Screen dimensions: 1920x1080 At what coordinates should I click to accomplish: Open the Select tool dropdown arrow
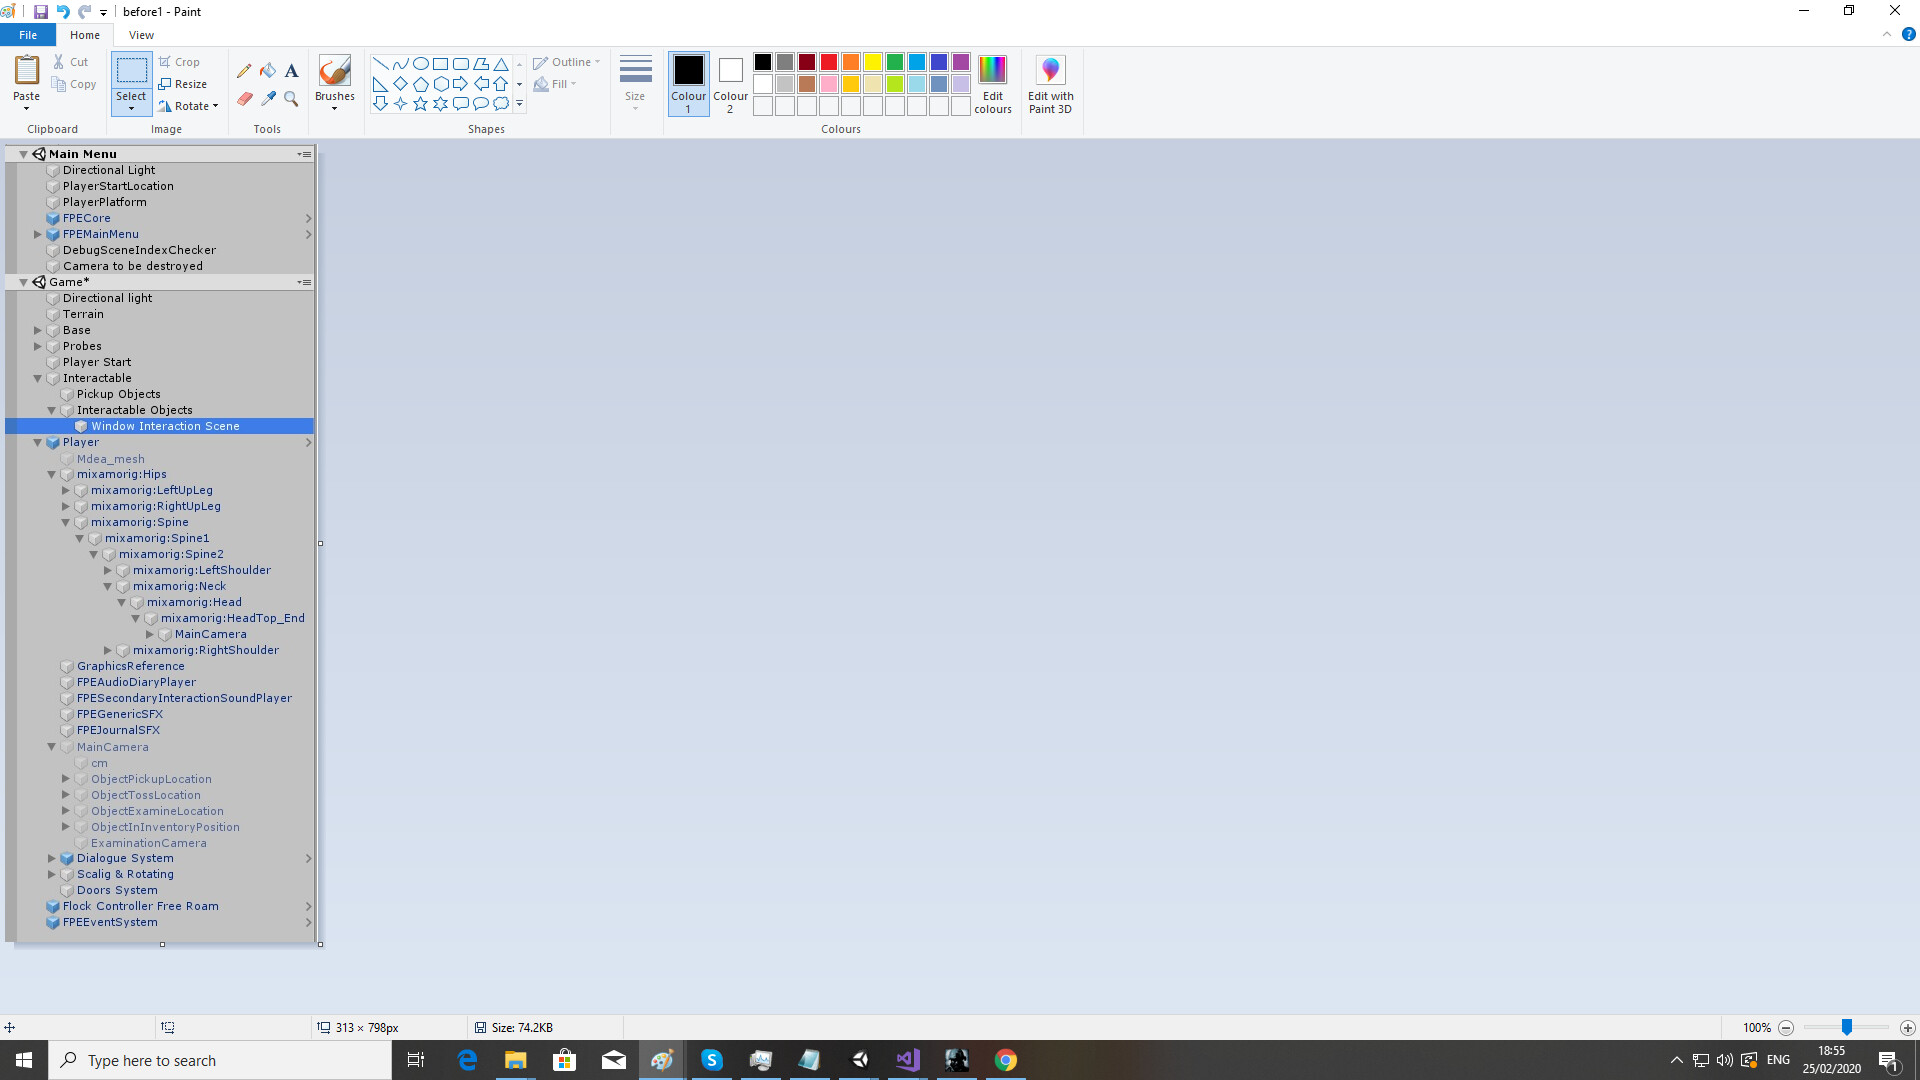click(x=131, y=108)
